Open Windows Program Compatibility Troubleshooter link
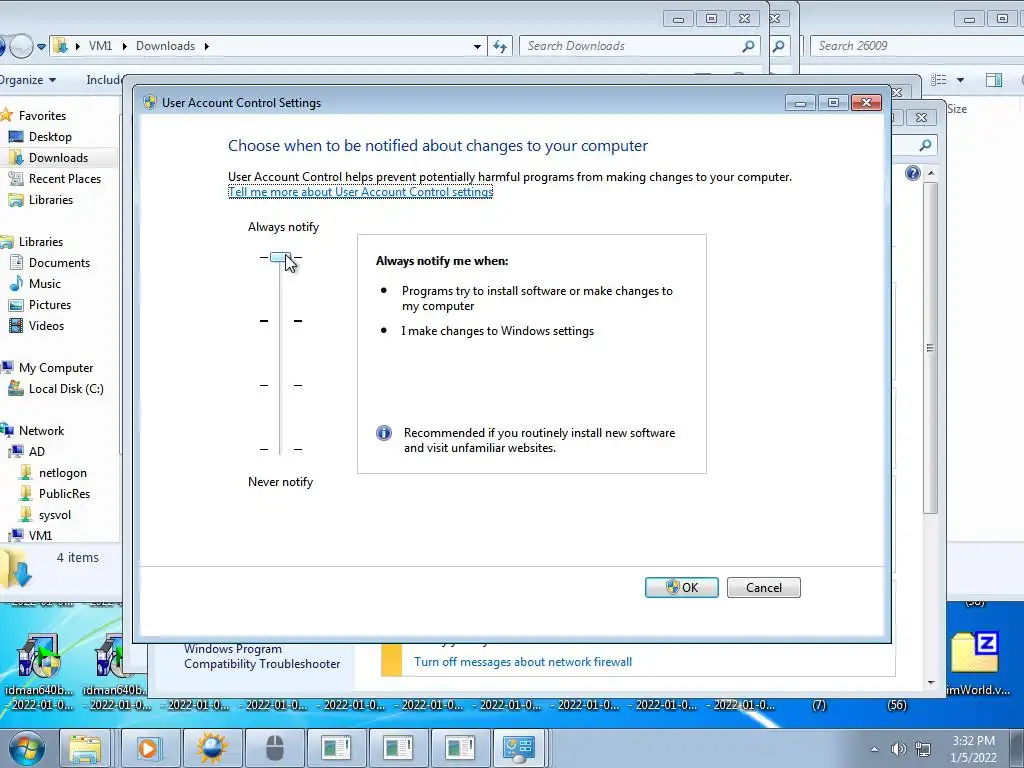Screen dimensions: 1024x768 [x=262, y=656]
